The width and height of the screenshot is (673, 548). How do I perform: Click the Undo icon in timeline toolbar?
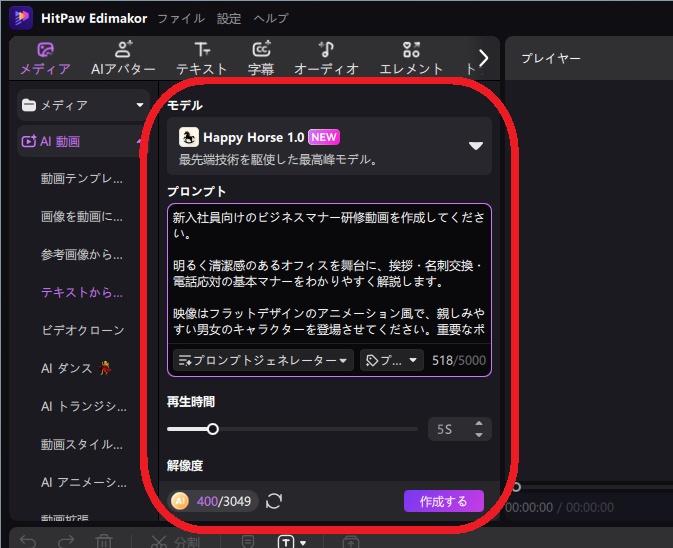coord(28,542)
